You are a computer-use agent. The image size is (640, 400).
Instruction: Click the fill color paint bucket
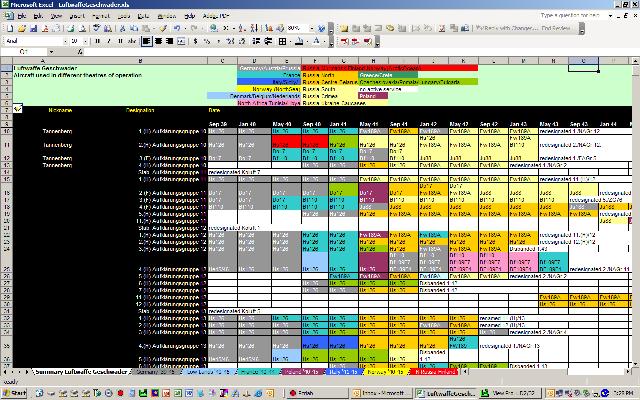(x=300, y=41)
